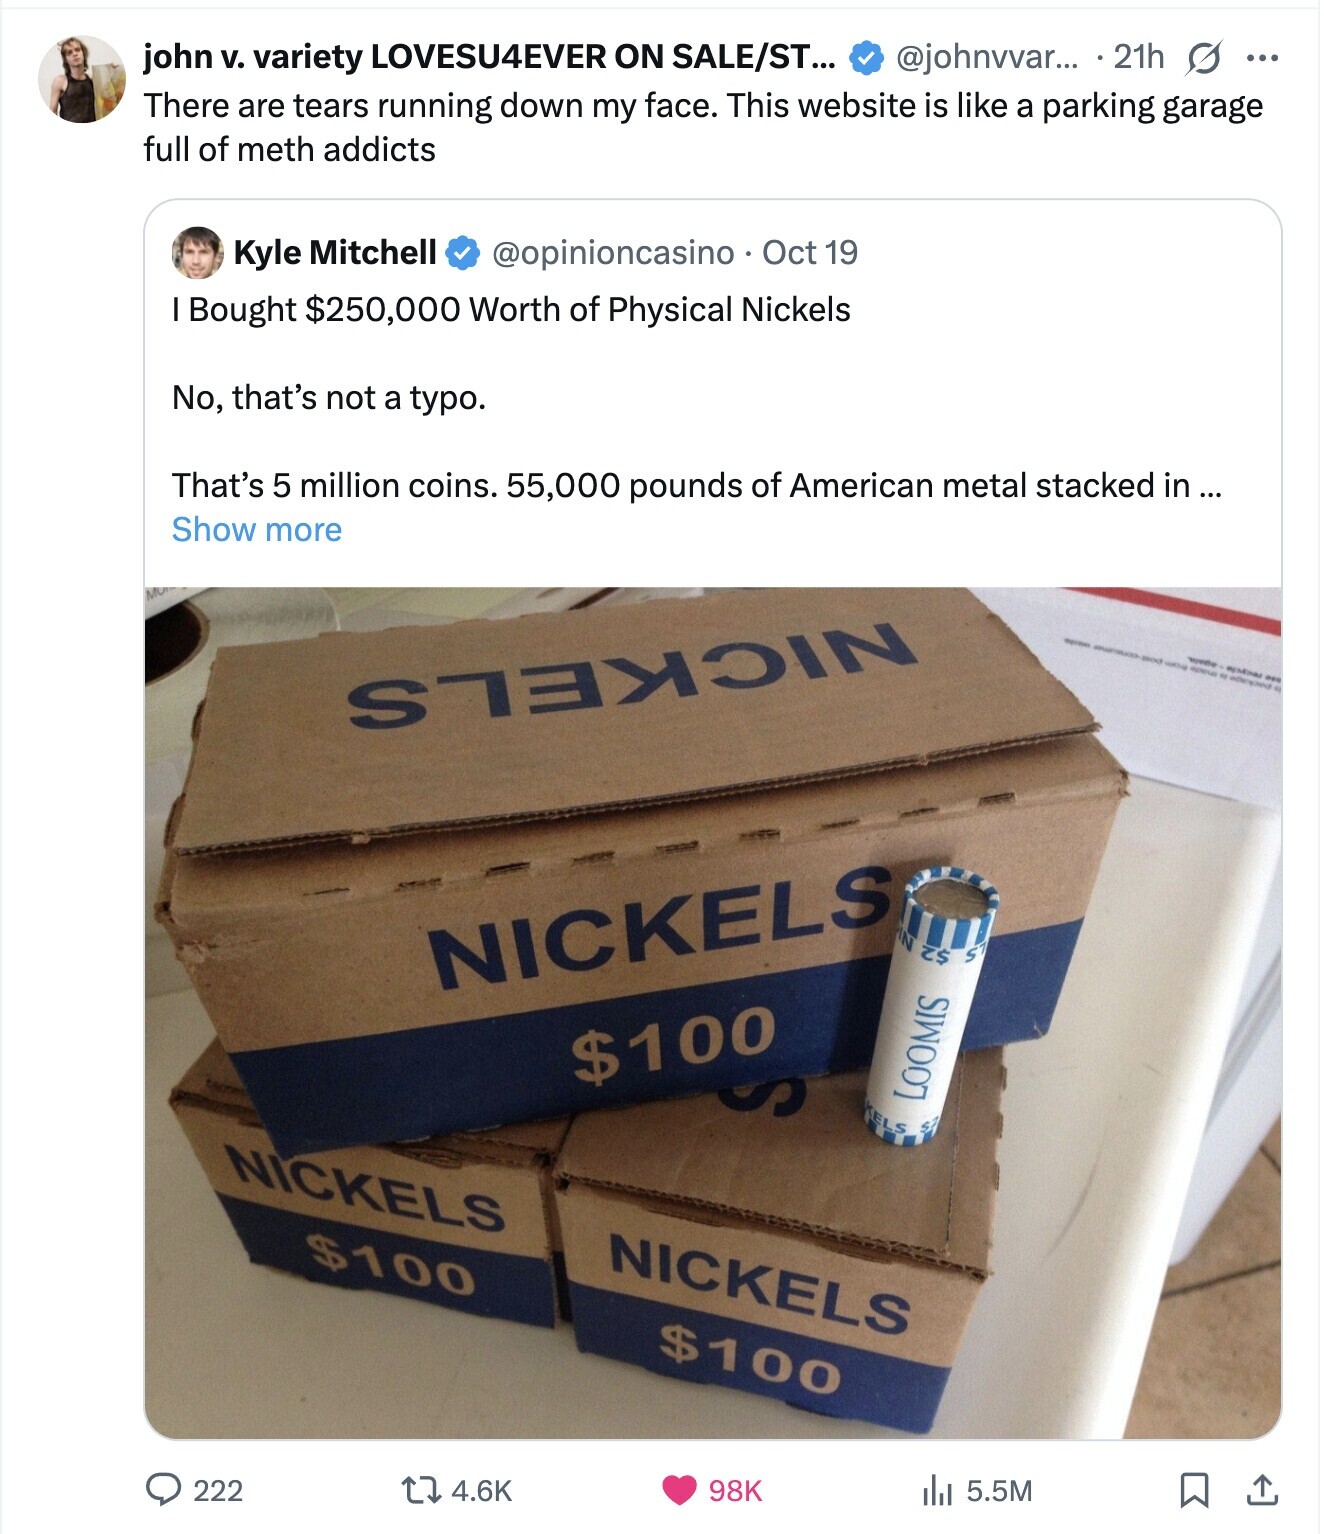Click the reply comment bubble icon
Screen dimensions: 1324x1534
point(163,1490)
